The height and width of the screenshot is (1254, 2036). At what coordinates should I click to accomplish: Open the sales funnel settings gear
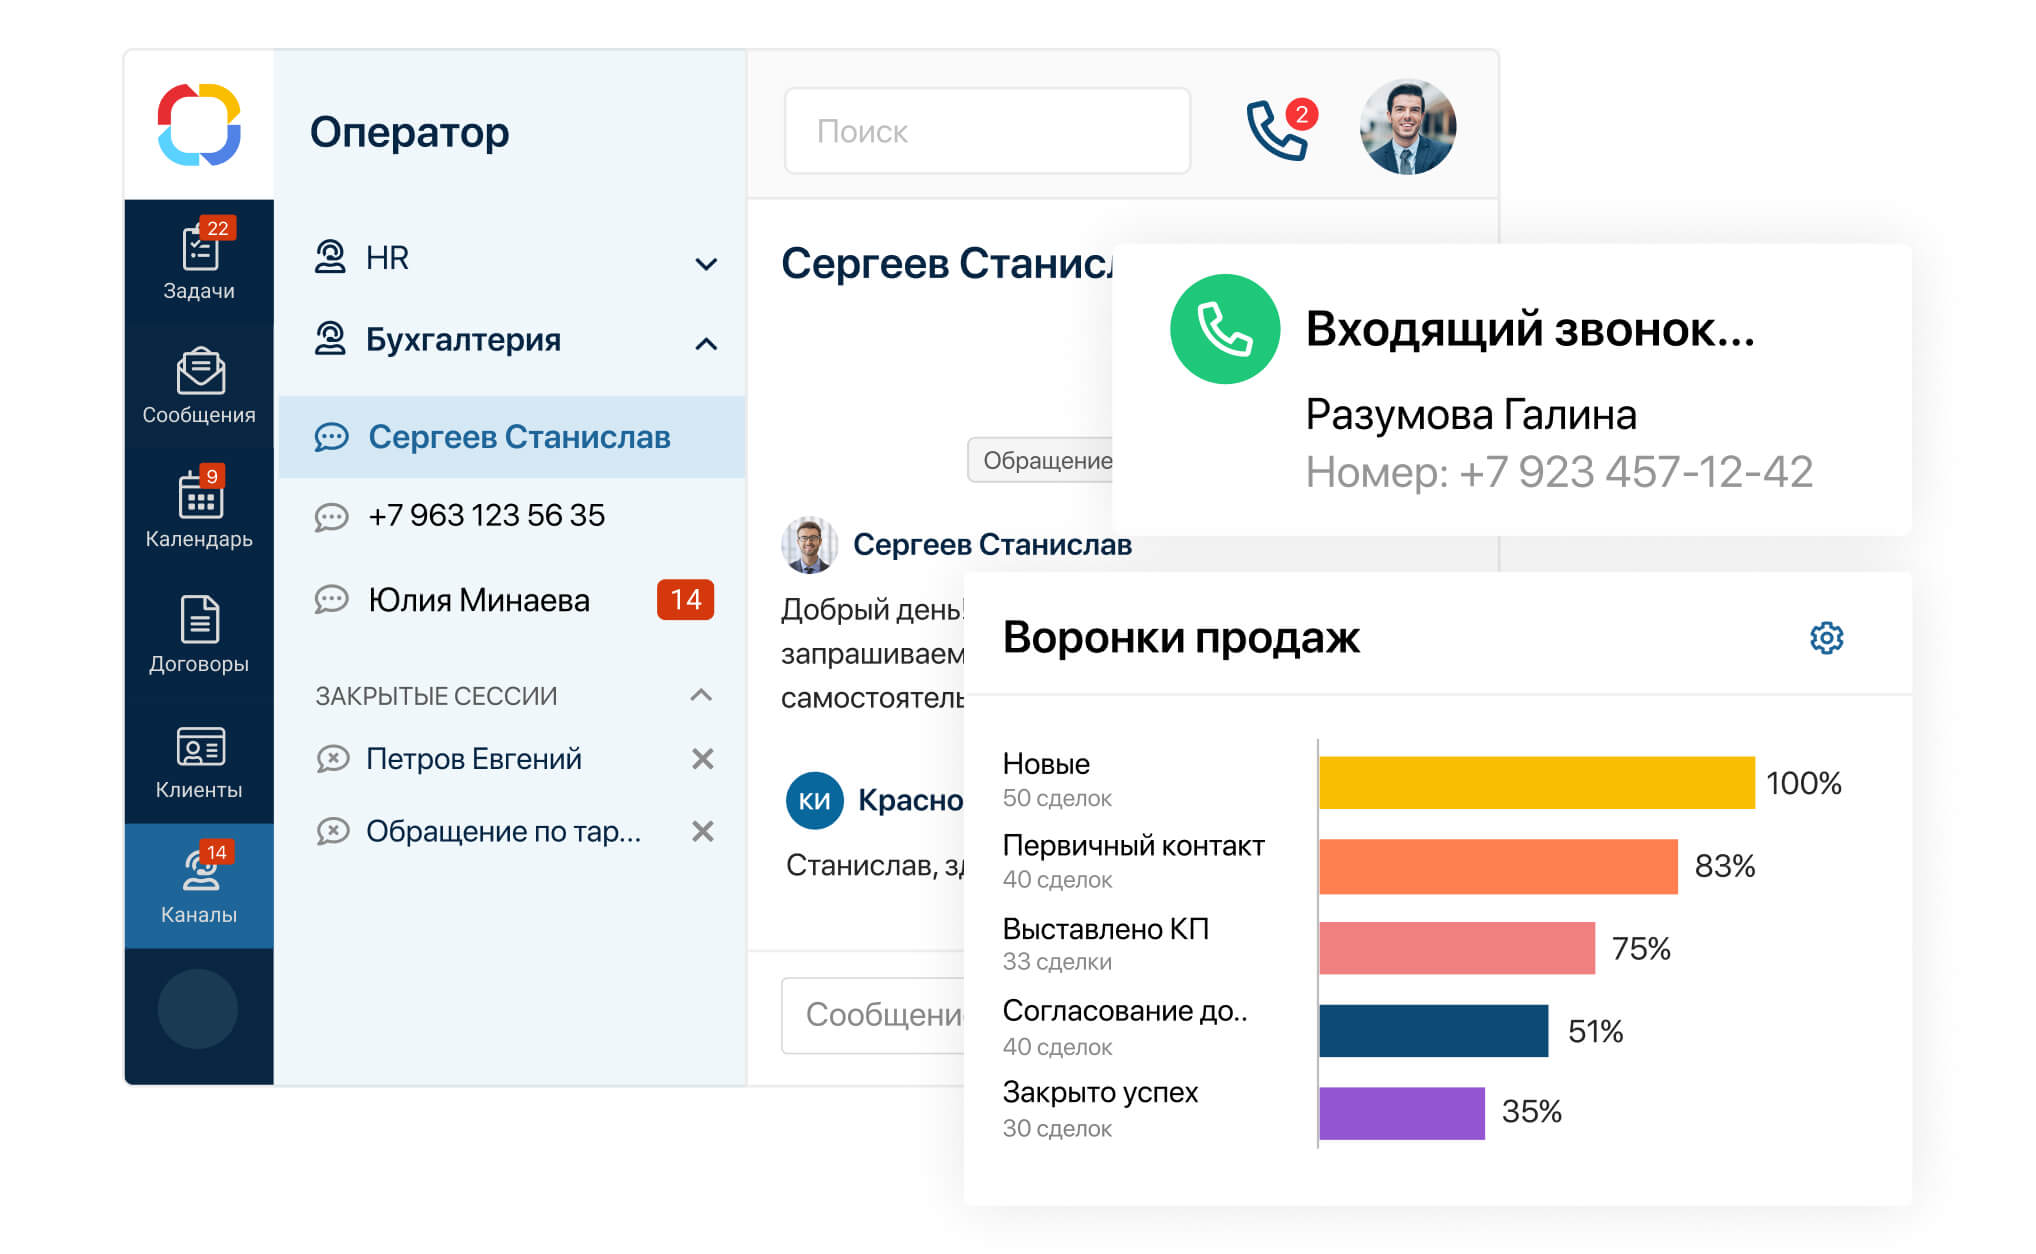(x=1828, y=637)
